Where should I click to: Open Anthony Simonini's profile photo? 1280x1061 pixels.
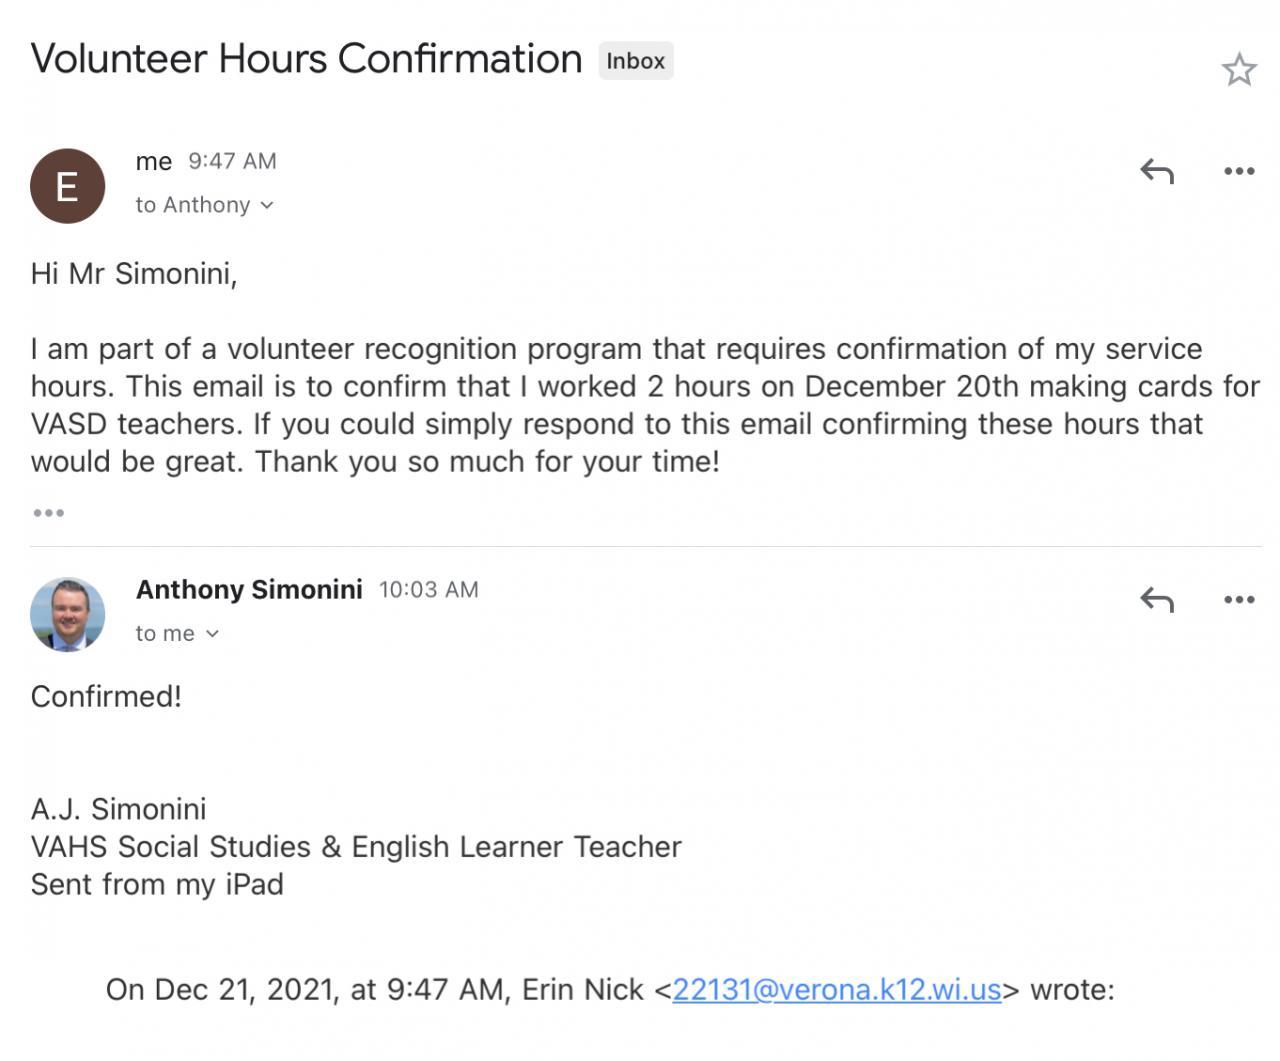point(67,614)
